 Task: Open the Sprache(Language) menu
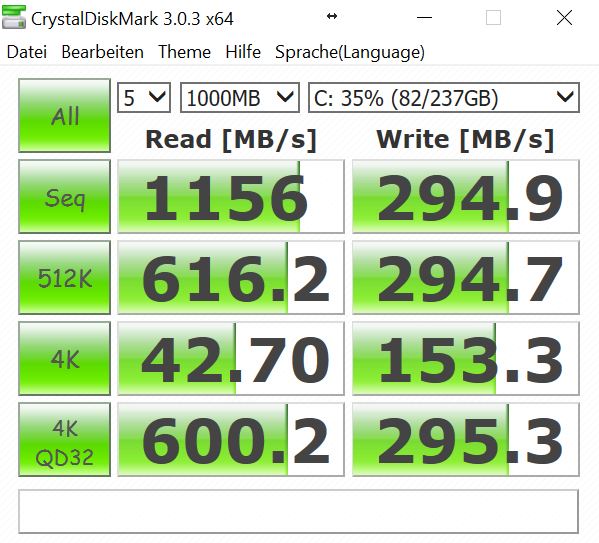350,52
